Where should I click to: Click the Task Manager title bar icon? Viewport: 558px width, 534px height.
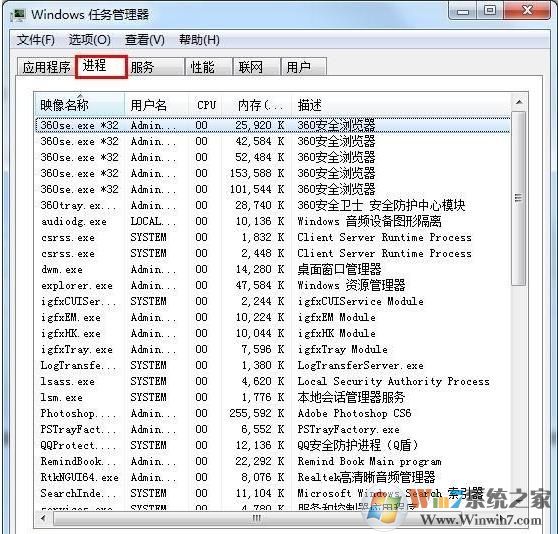18,15
